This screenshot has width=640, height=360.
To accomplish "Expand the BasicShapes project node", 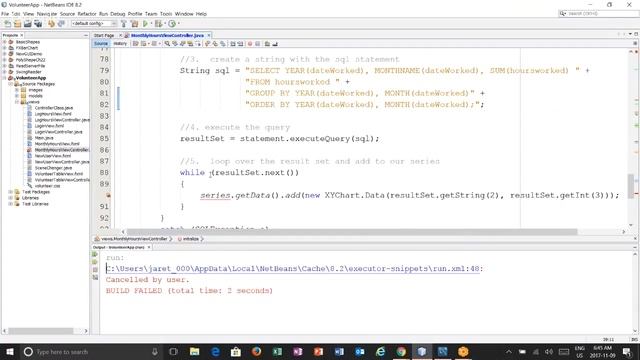I will [x=4, y=42].
